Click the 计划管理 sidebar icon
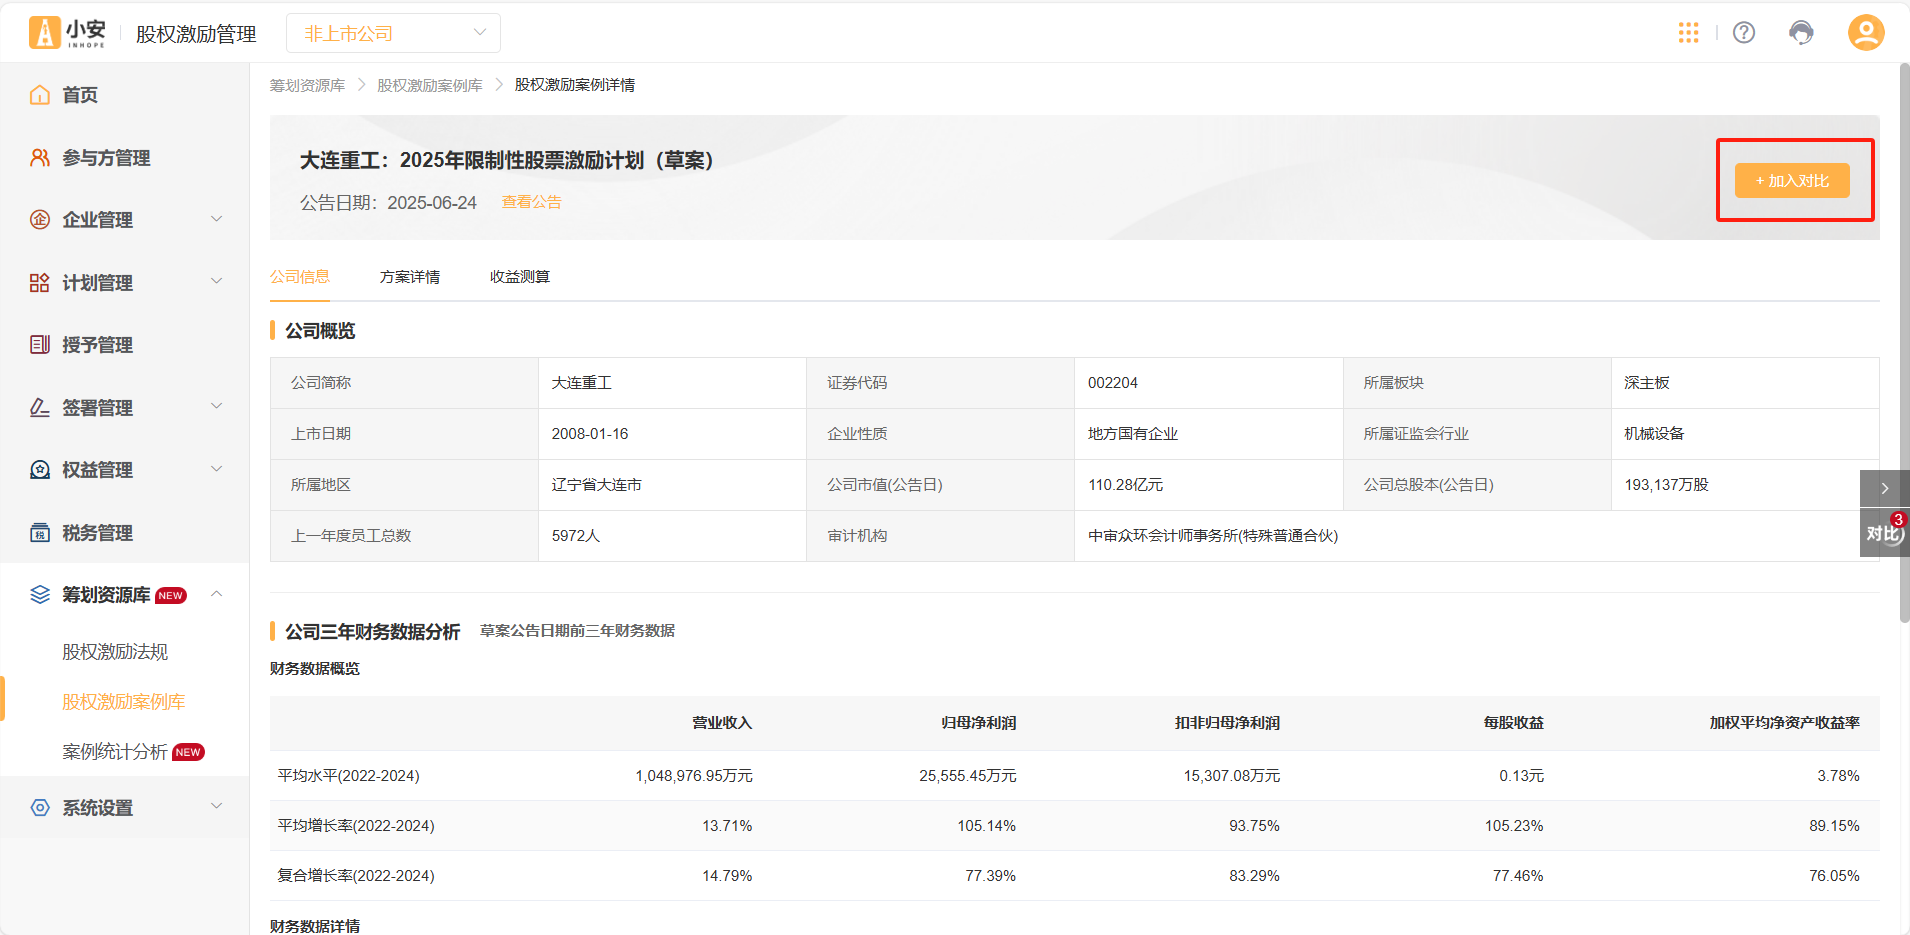 pyautogui.click(x=40, y=283)
